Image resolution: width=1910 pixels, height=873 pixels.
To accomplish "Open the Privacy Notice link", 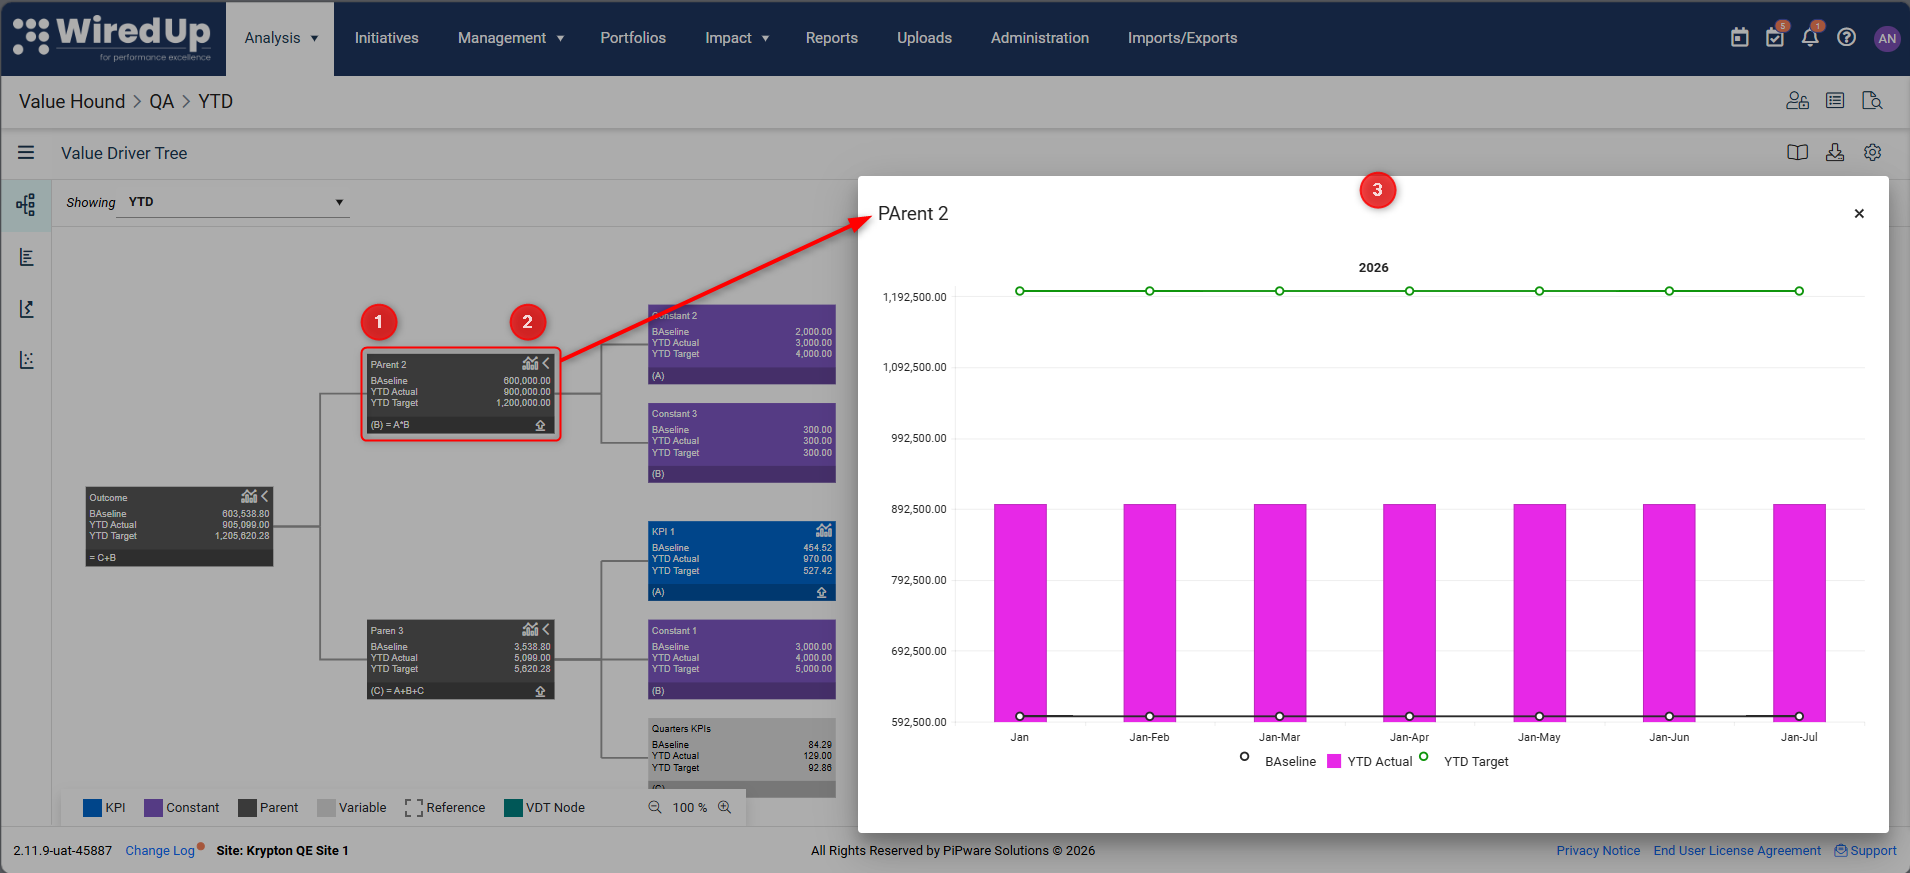I will (x=1598, y=851).
